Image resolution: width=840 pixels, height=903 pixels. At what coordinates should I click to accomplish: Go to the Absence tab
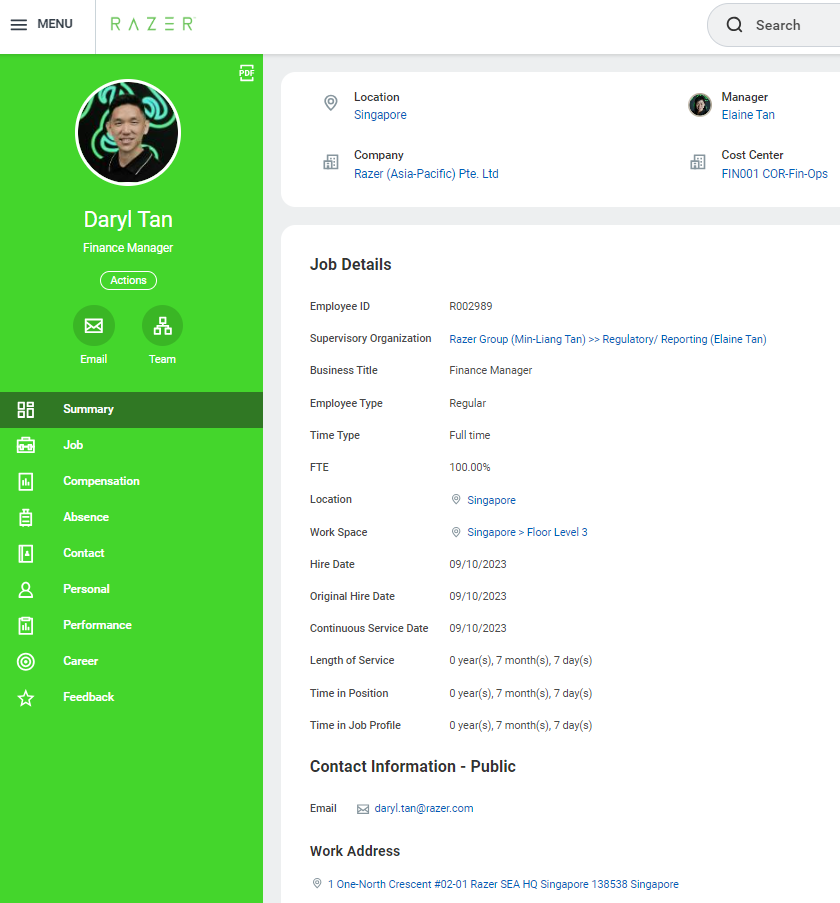click(131, 517)
